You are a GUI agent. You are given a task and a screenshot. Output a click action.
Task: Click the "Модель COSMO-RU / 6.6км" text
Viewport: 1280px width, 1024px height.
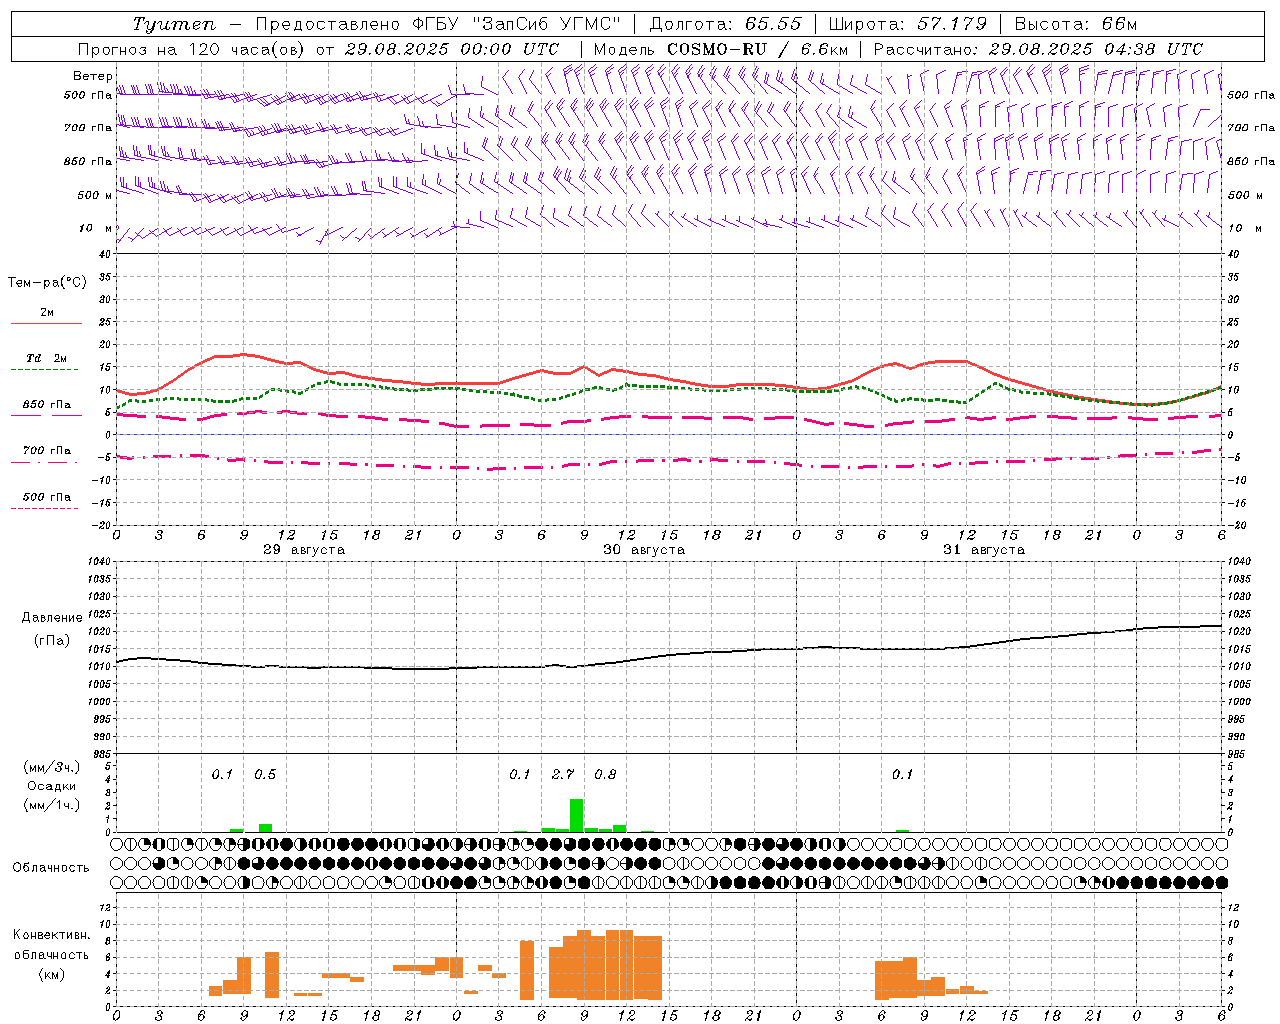point(720,49)
